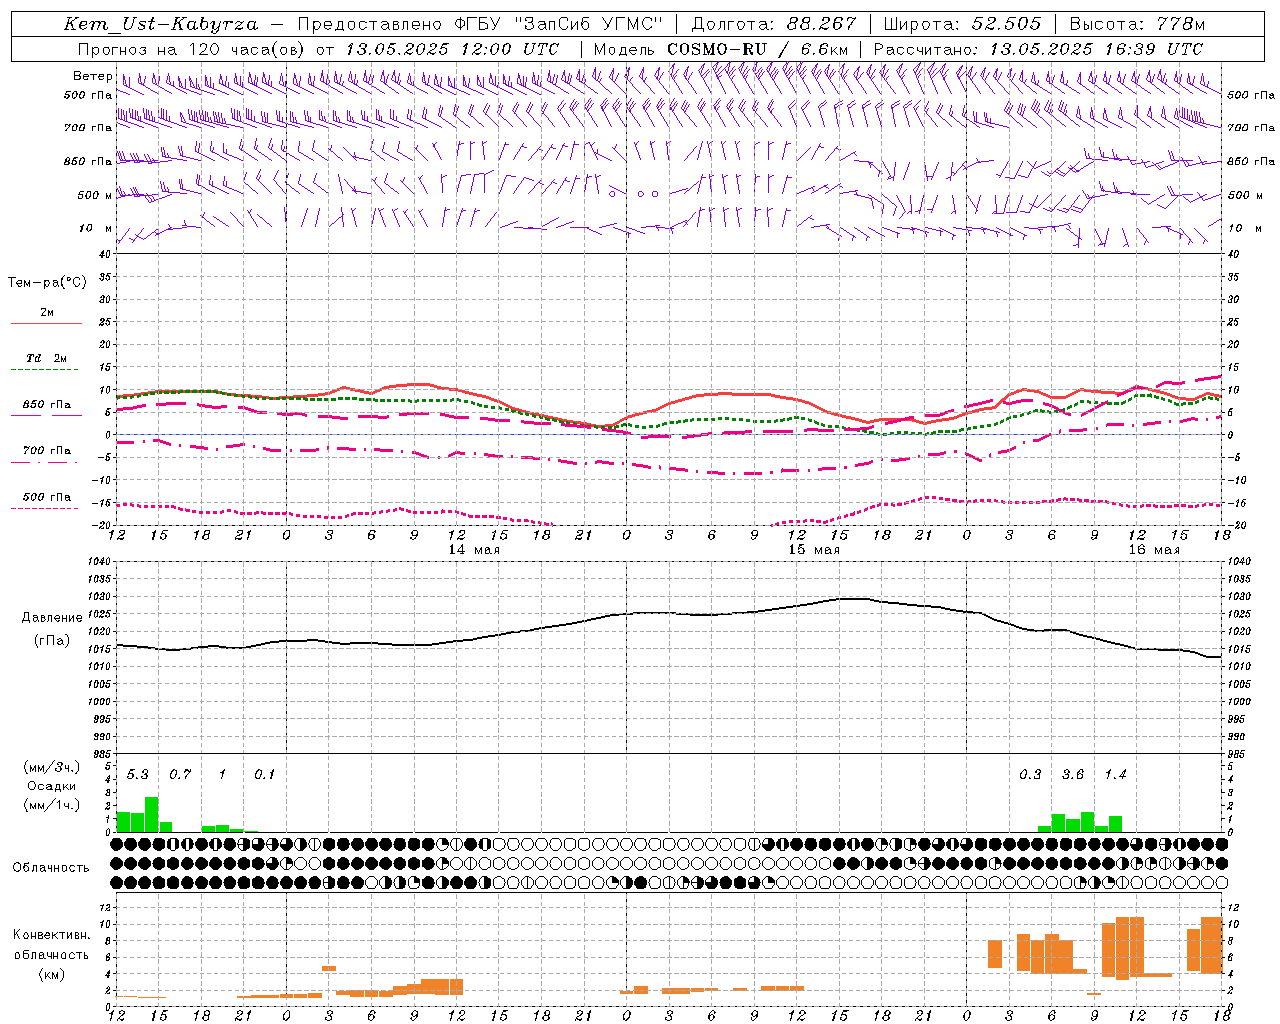The height and width of the screenshot is (1024, 1280).
Task: Click the '16 мая' date label
Action: tap(1154, 550)
